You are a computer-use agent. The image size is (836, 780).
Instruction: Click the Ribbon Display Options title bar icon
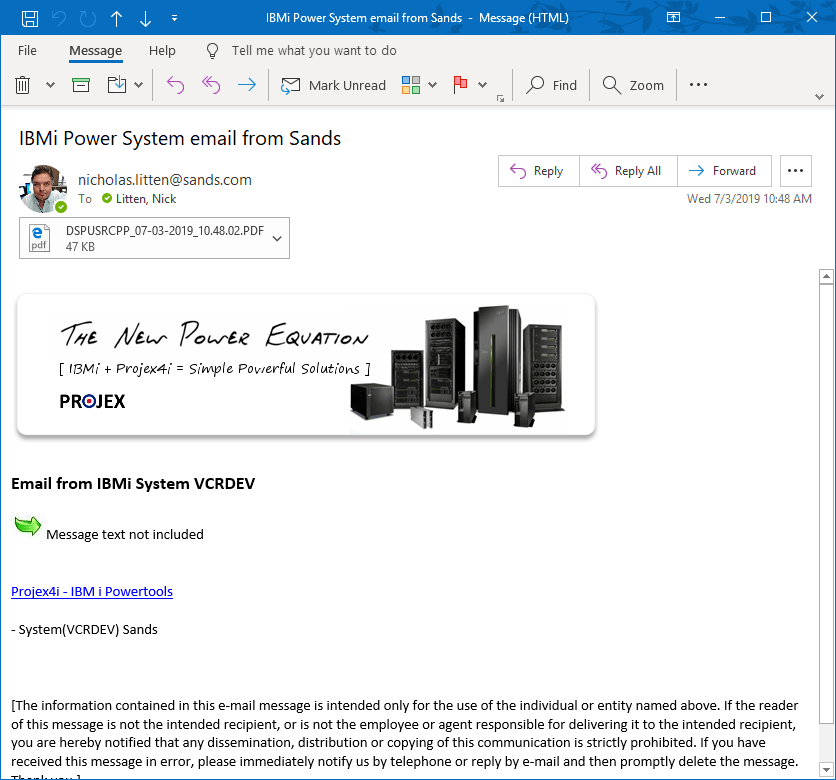pos(673,18)
